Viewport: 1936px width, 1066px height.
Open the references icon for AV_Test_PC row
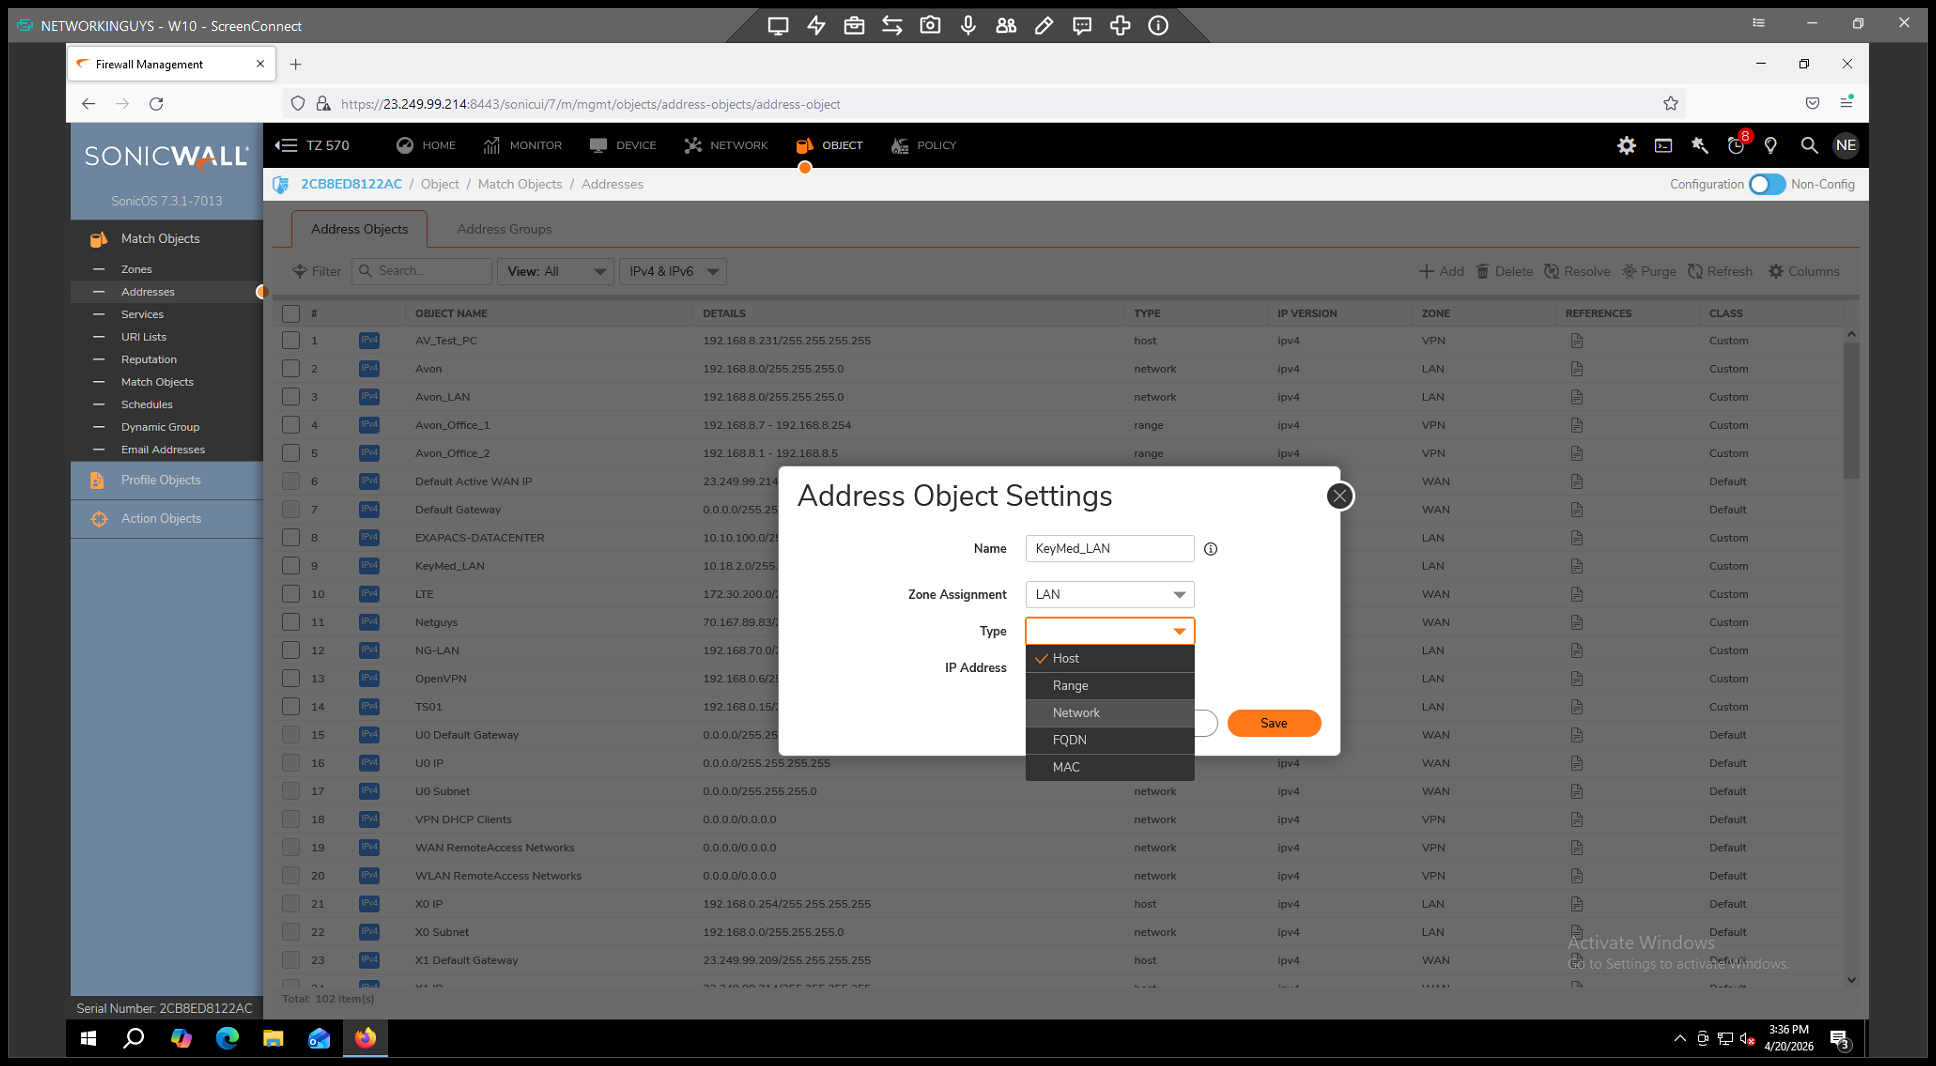pos(1576,341)
